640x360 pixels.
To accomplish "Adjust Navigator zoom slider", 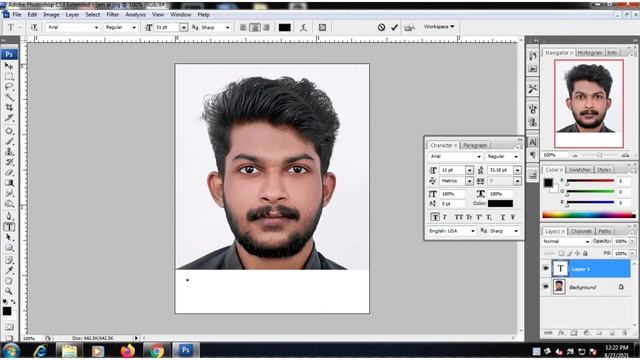I will 600,155.
